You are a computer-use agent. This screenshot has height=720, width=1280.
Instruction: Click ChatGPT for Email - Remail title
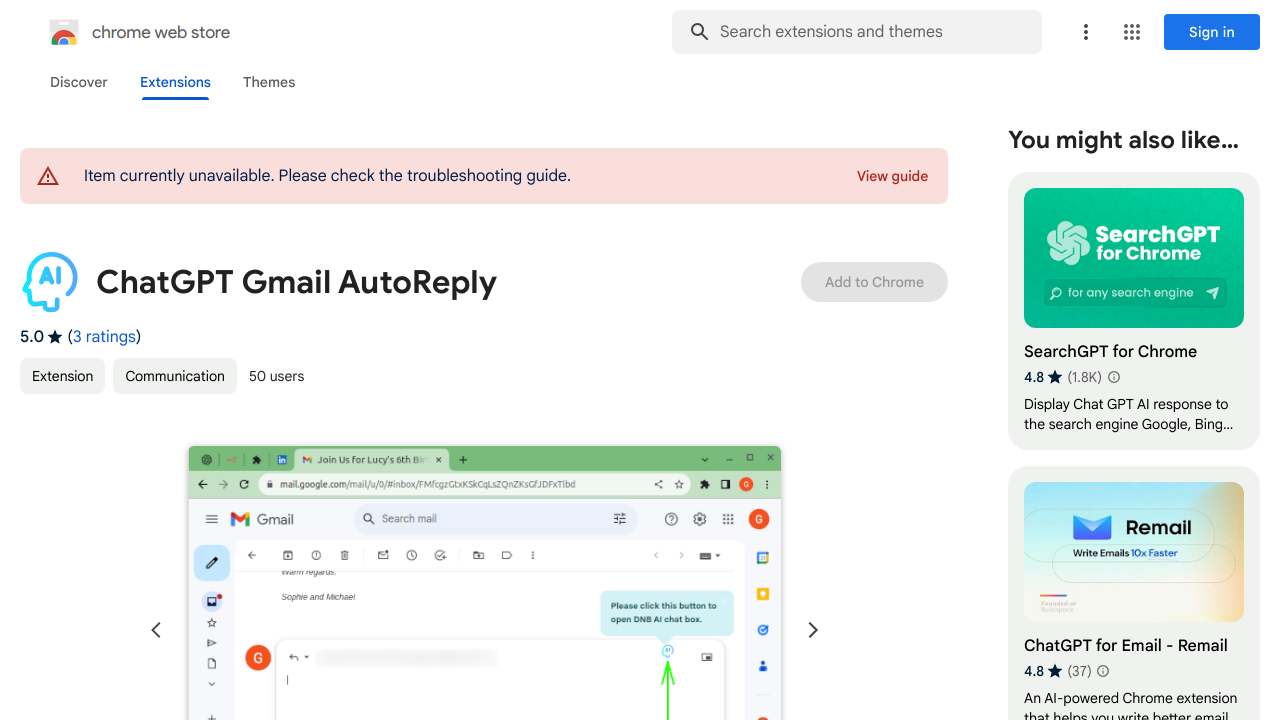[1126, 645]
